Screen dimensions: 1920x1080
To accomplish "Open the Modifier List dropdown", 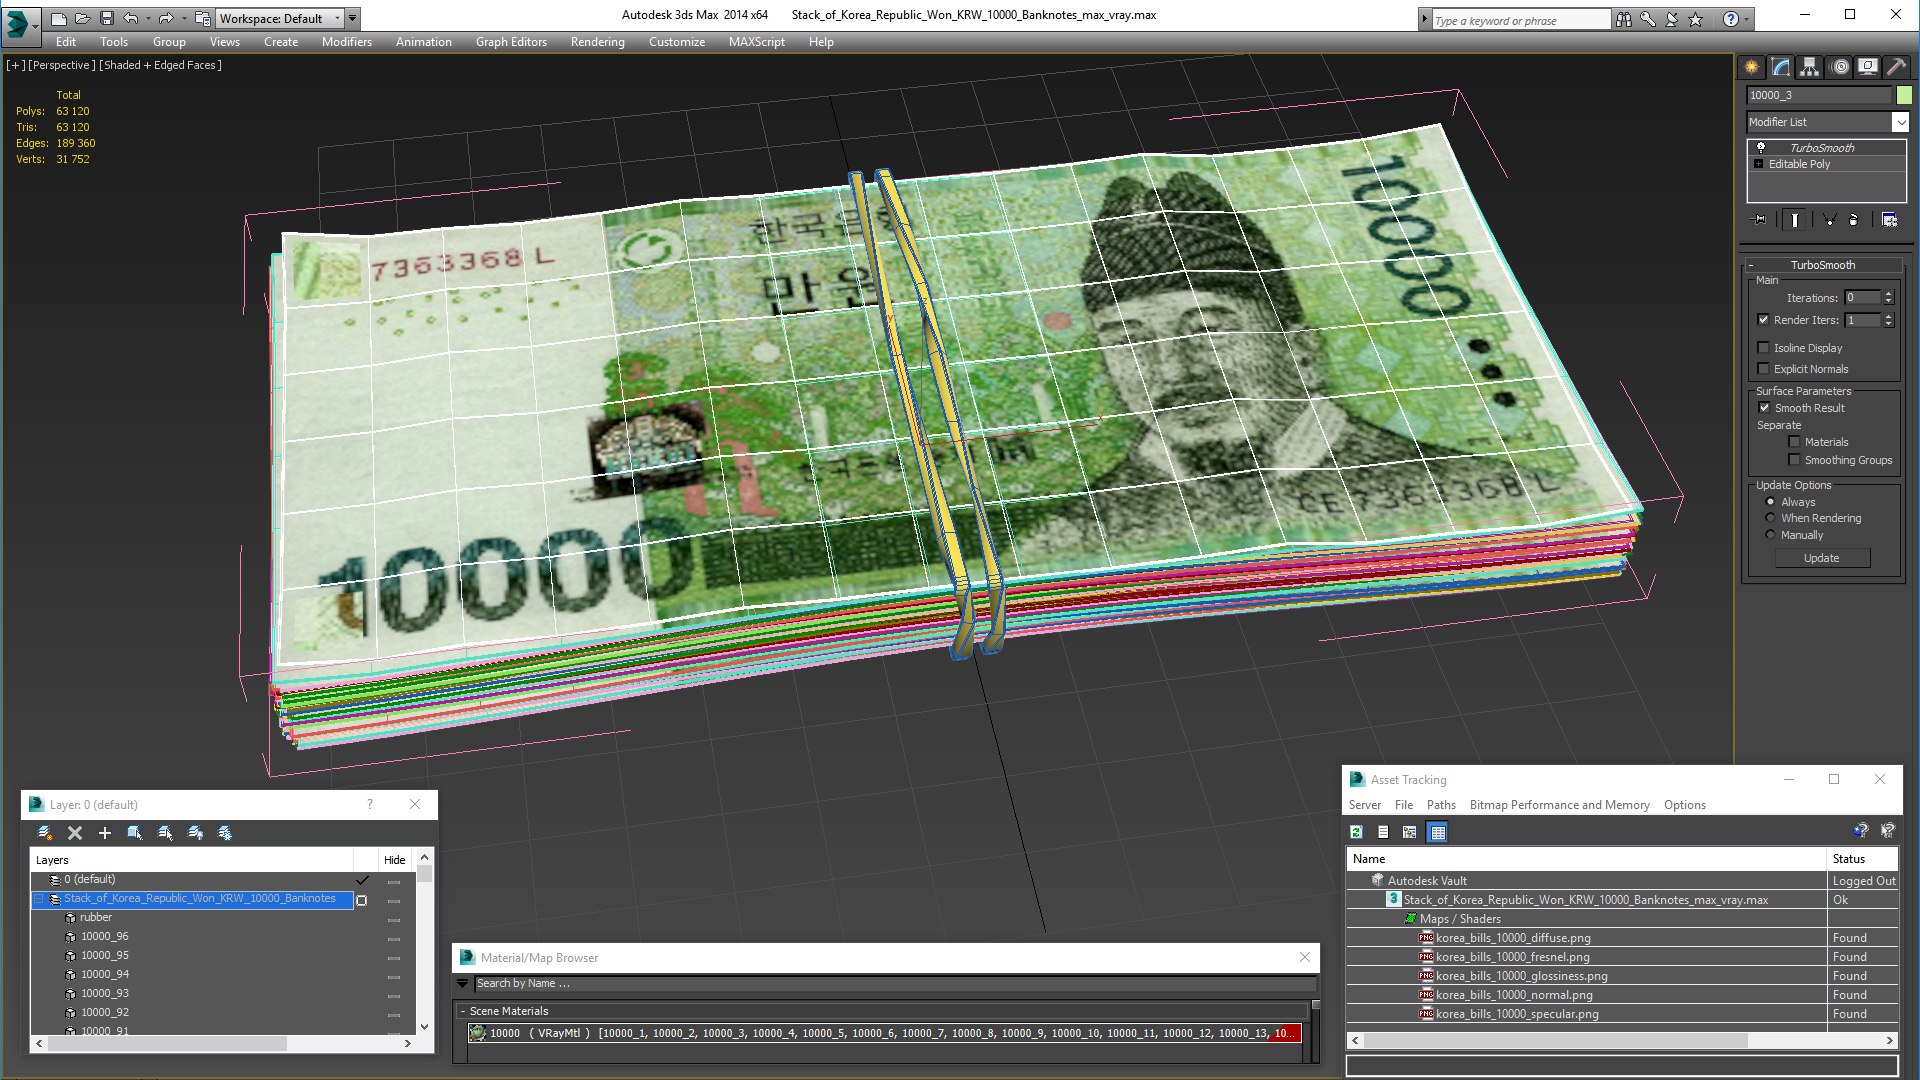I will pos(1900,122).
